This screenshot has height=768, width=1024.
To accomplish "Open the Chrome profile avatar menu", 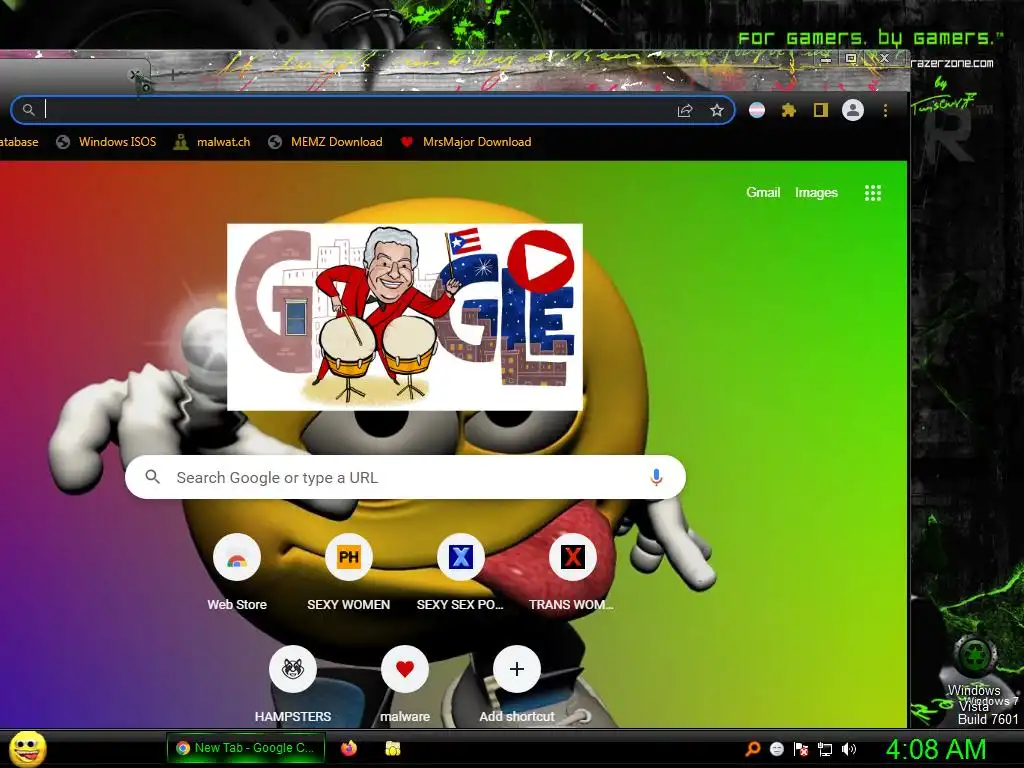I will pos(853,110).
